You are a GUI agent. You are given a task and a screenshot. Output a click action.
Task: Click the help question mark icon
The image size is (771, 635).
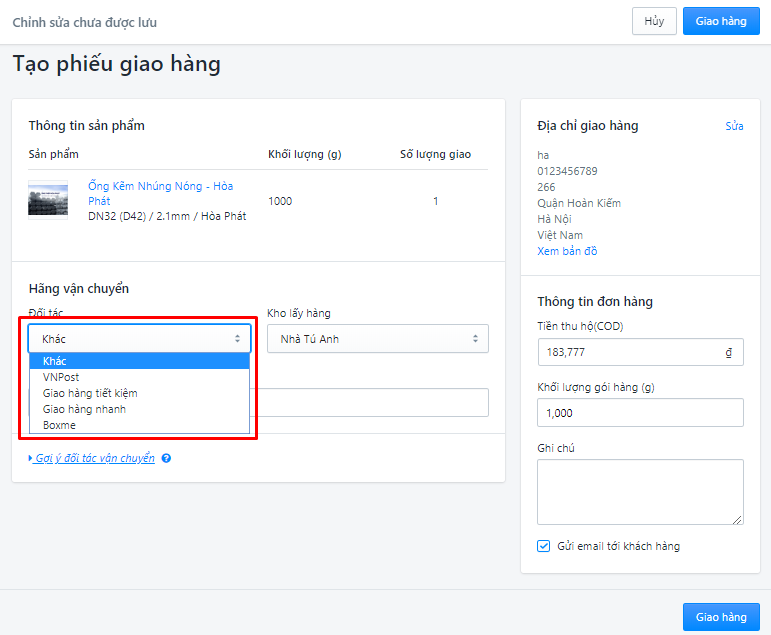[x=166, y=458]
